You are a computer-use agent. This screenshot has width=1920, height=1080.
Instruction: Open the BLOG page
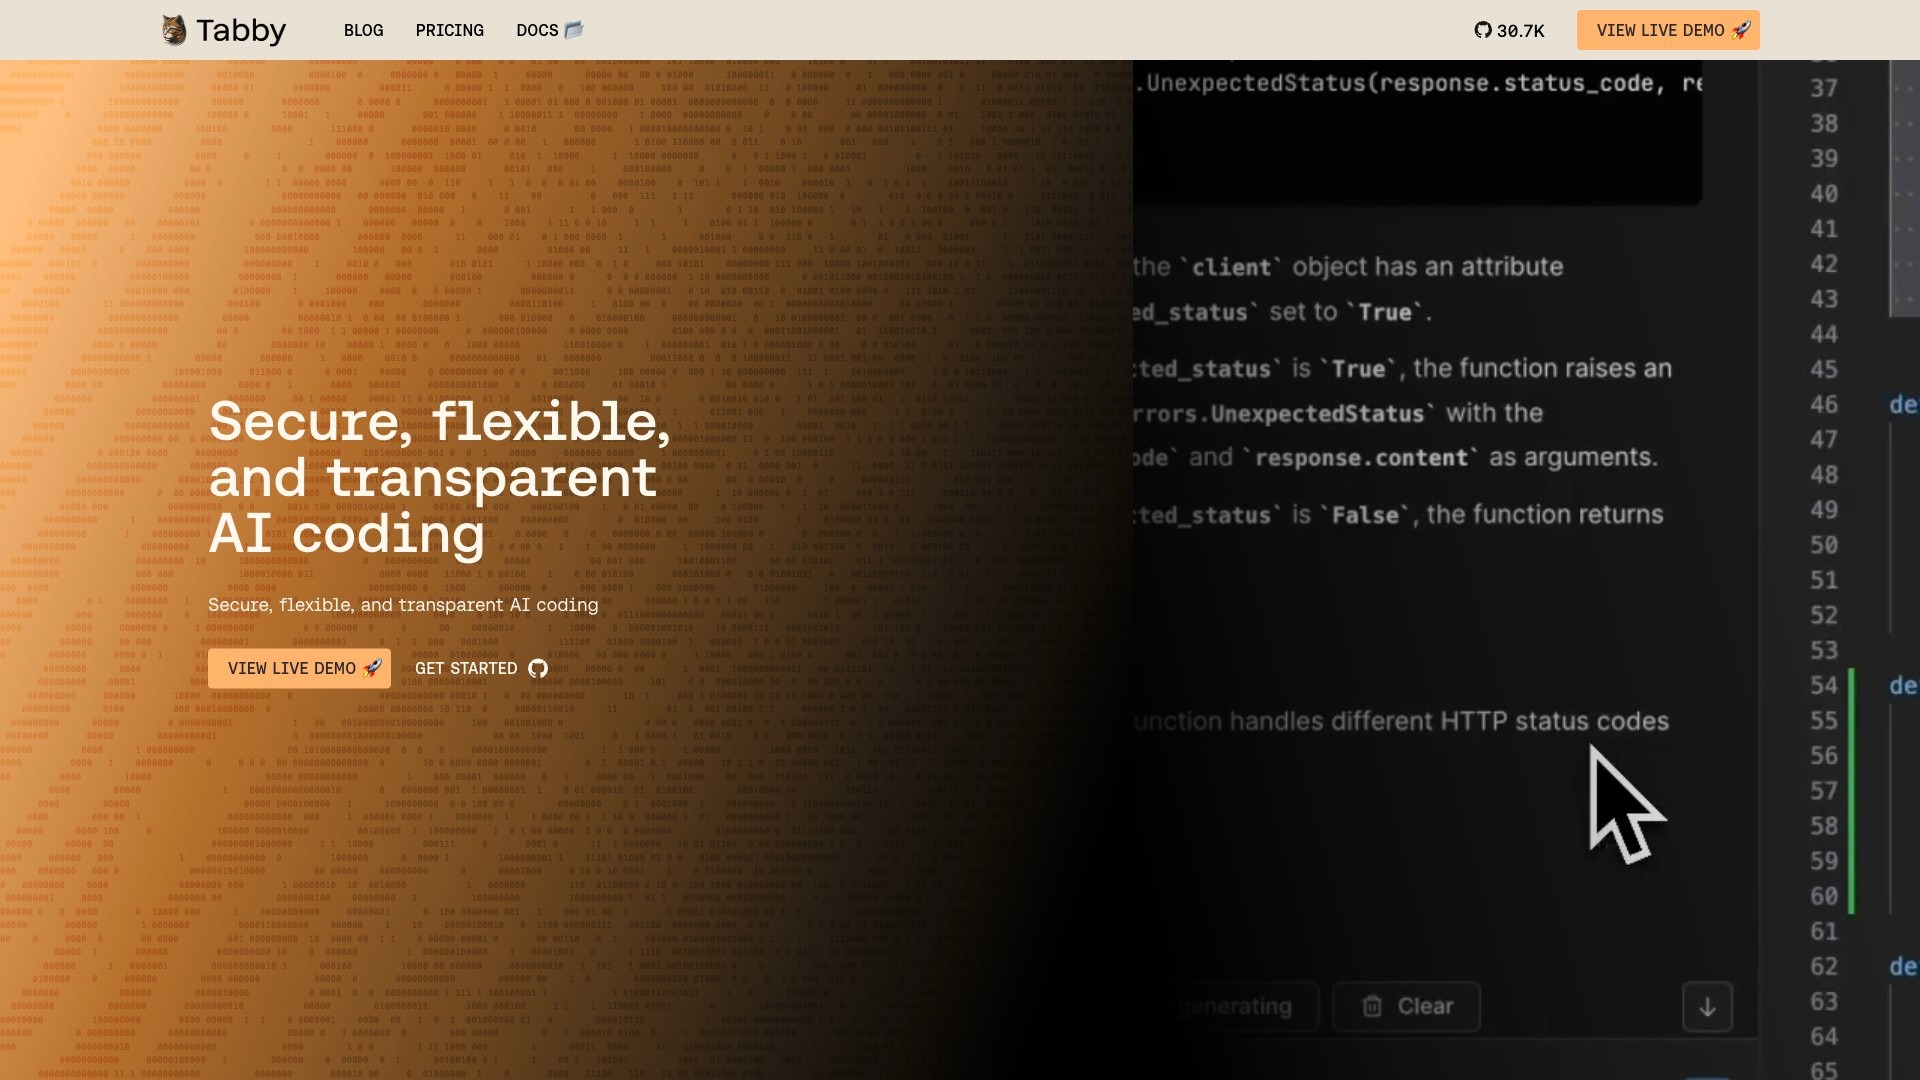(x=363, y=30)
